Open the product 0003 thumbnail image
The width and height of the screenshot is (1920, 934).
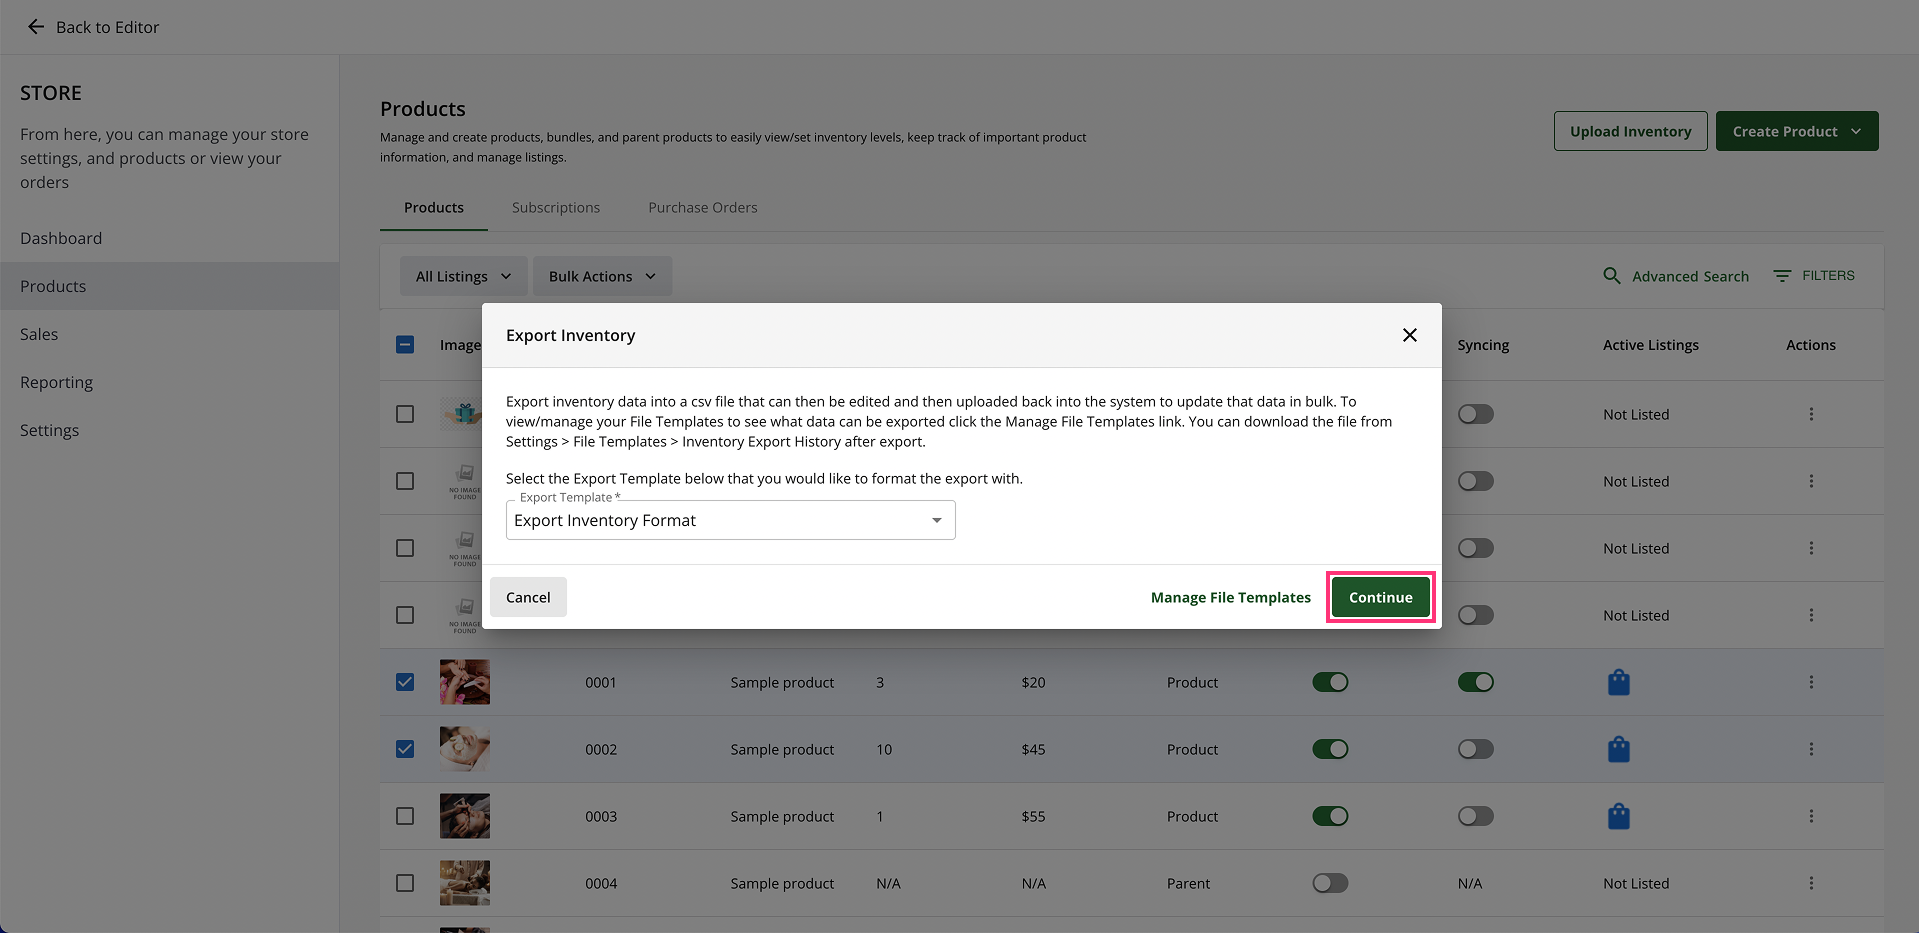465,816
